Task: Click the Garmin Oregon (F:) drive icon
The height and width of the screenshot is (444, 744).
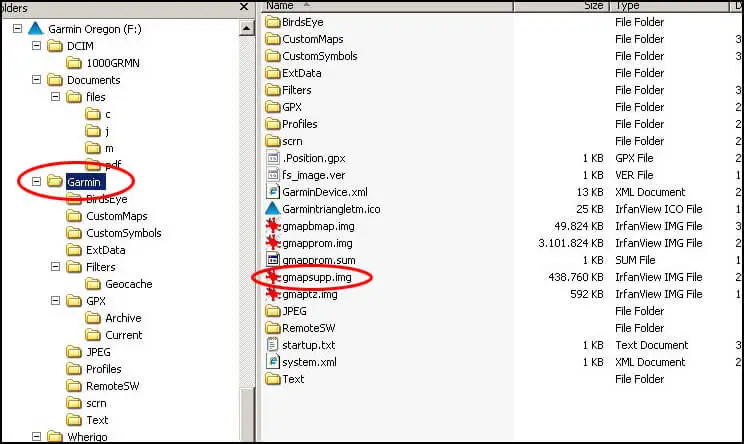Action: tap(36, 28)
